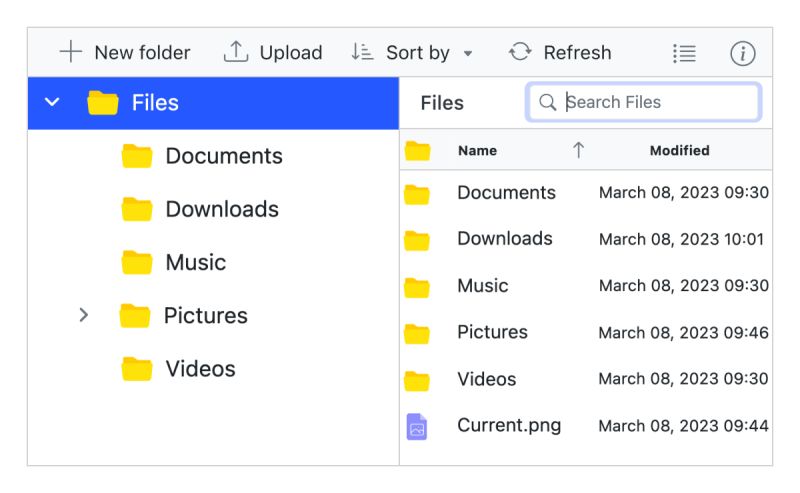Viewport: 800px width, 493px height.
Task: Click Music folder icon in the tree
Action: tap(137, 262)
